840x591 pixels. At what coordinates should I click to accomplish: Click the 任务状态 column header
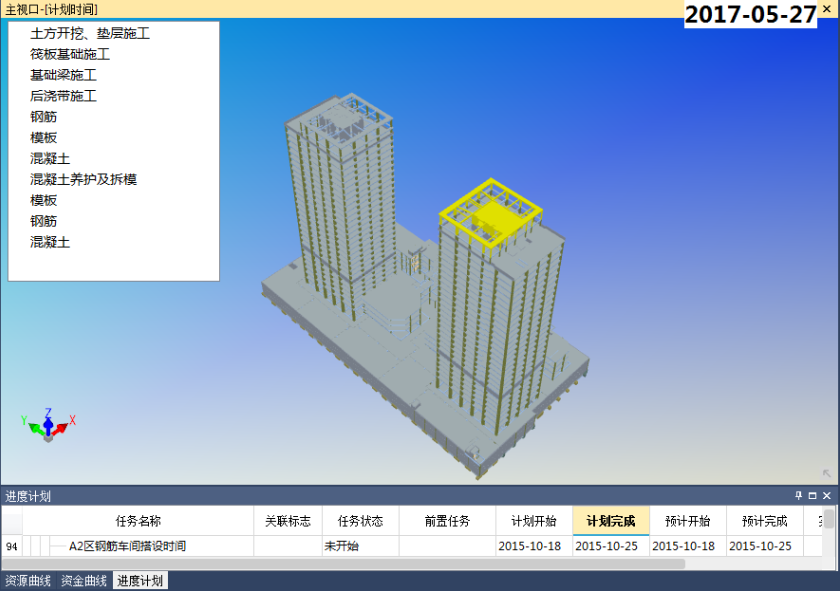coord(360,521)
